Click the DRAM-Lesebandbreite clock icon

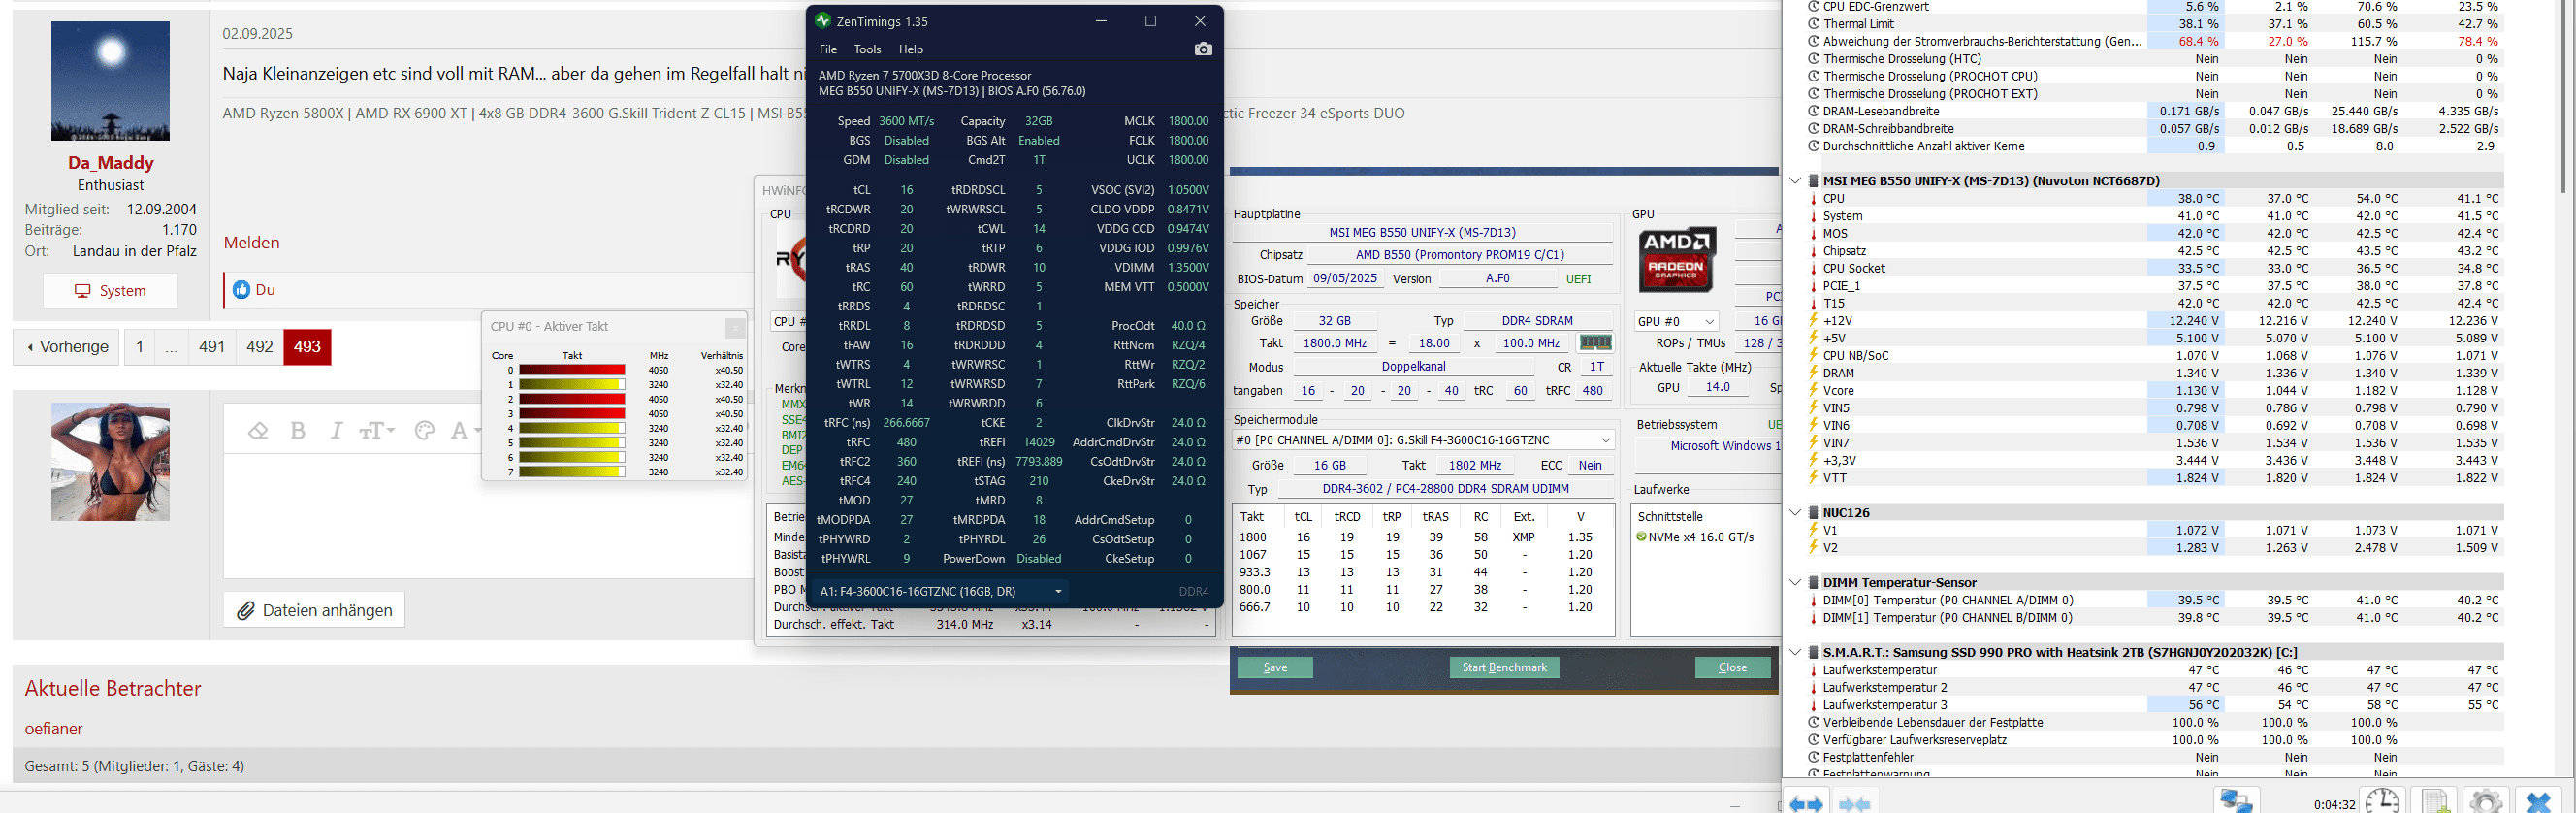[1813, 111]
